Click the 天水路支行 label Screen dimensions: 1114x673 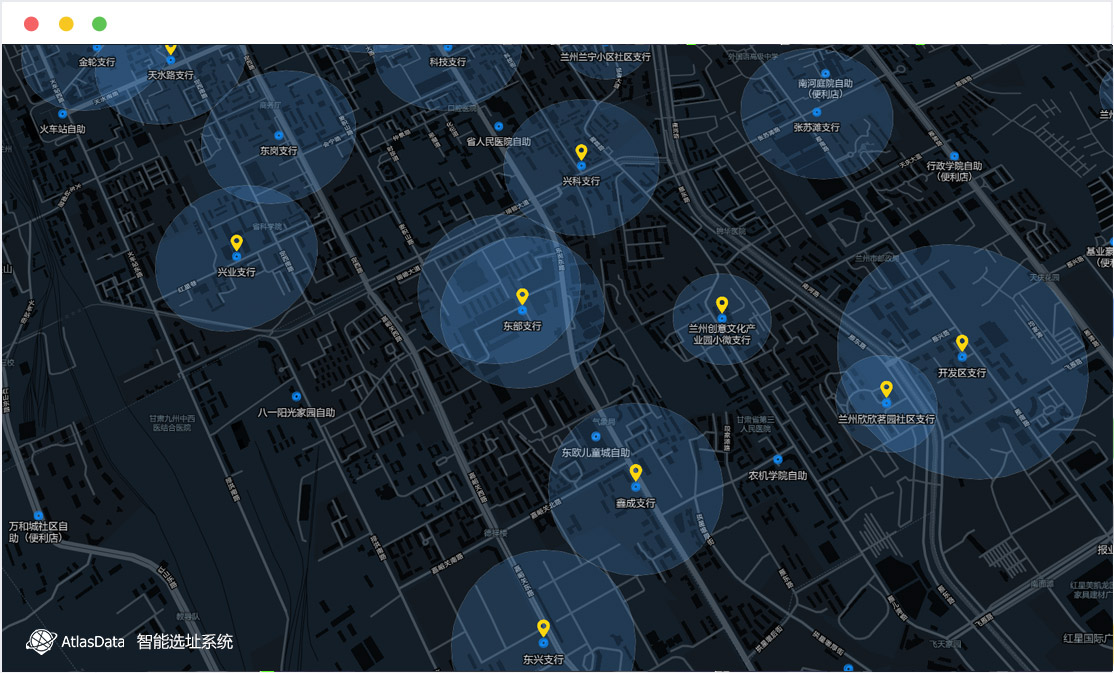pos(171,75)
